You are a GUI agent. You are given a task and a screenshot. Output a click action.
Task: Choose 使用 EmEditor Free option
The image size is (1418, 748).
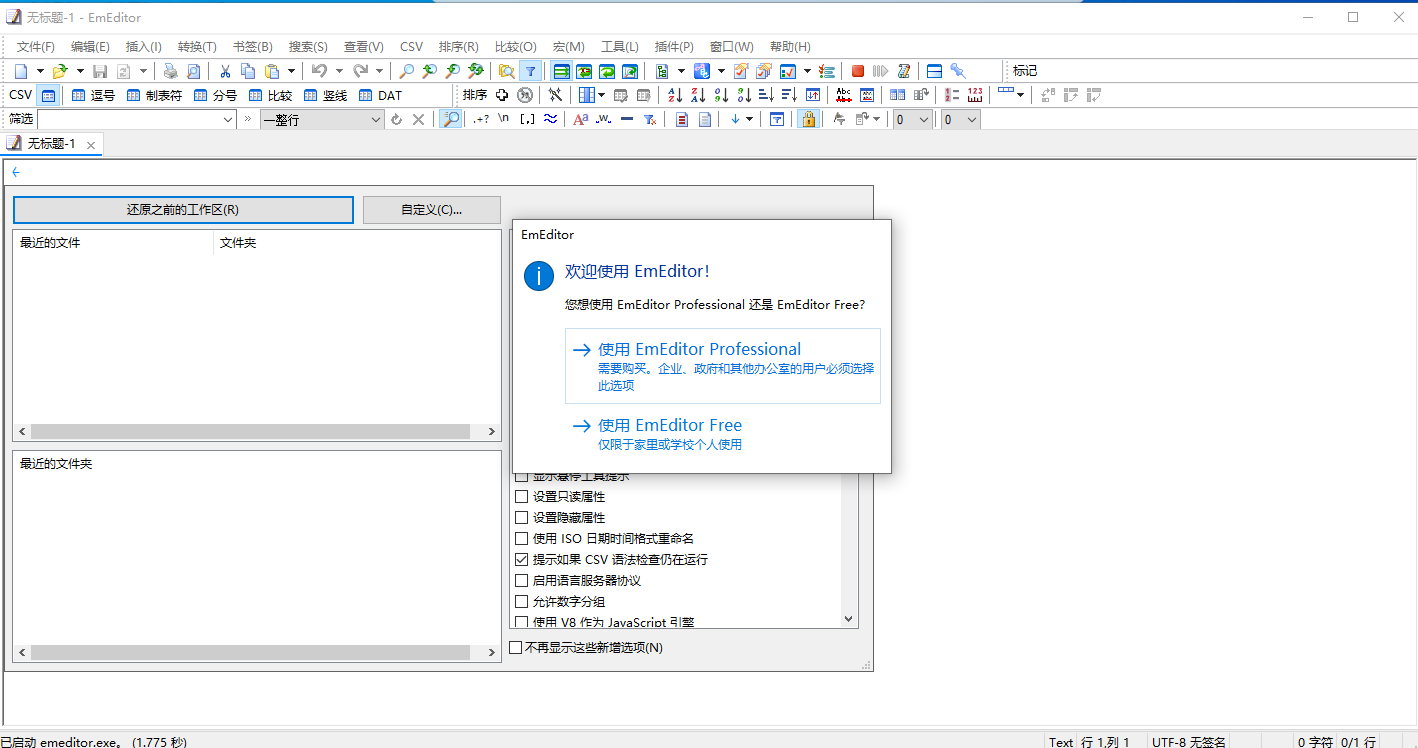(x=669, y=425)
